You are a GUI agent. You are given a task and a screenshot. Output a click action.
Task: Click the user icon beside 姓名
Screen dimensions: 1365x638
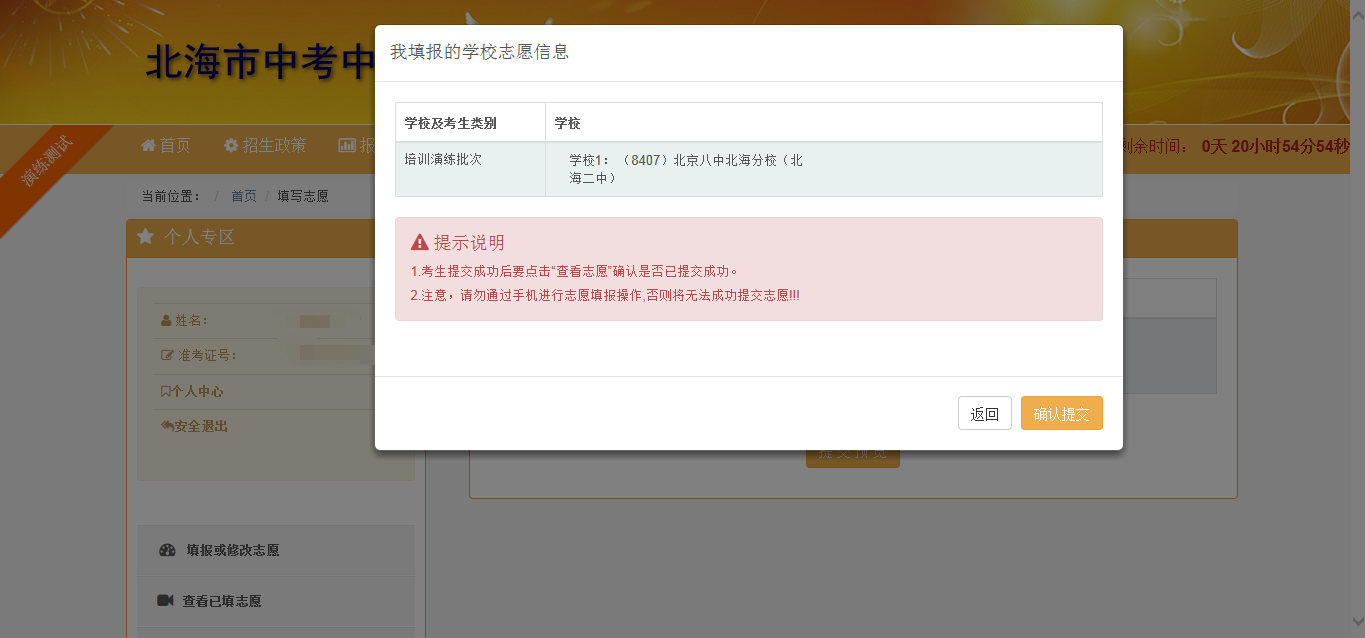point(166,321)
